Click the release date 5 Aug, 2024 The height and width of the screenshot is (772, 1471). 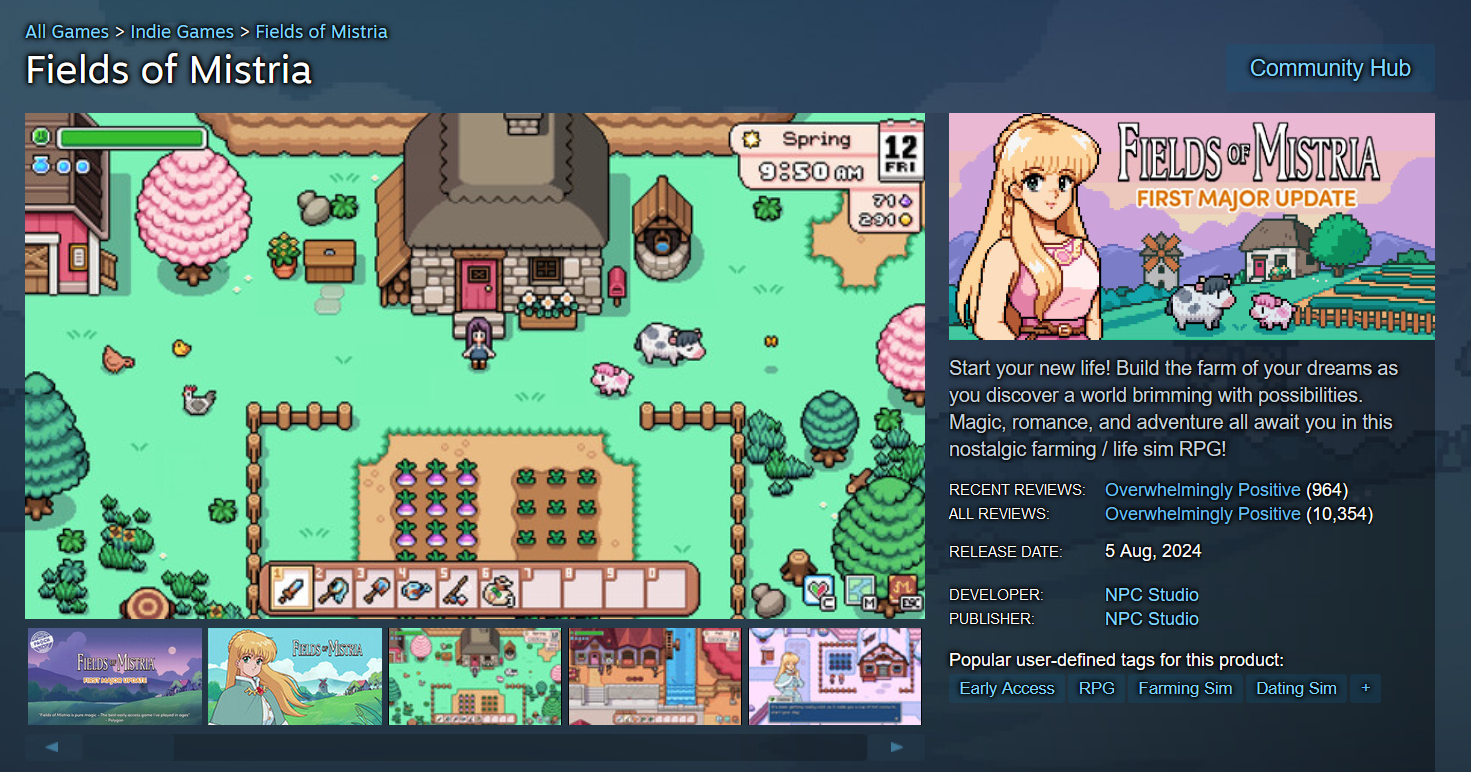click(x=1153, y=551)
